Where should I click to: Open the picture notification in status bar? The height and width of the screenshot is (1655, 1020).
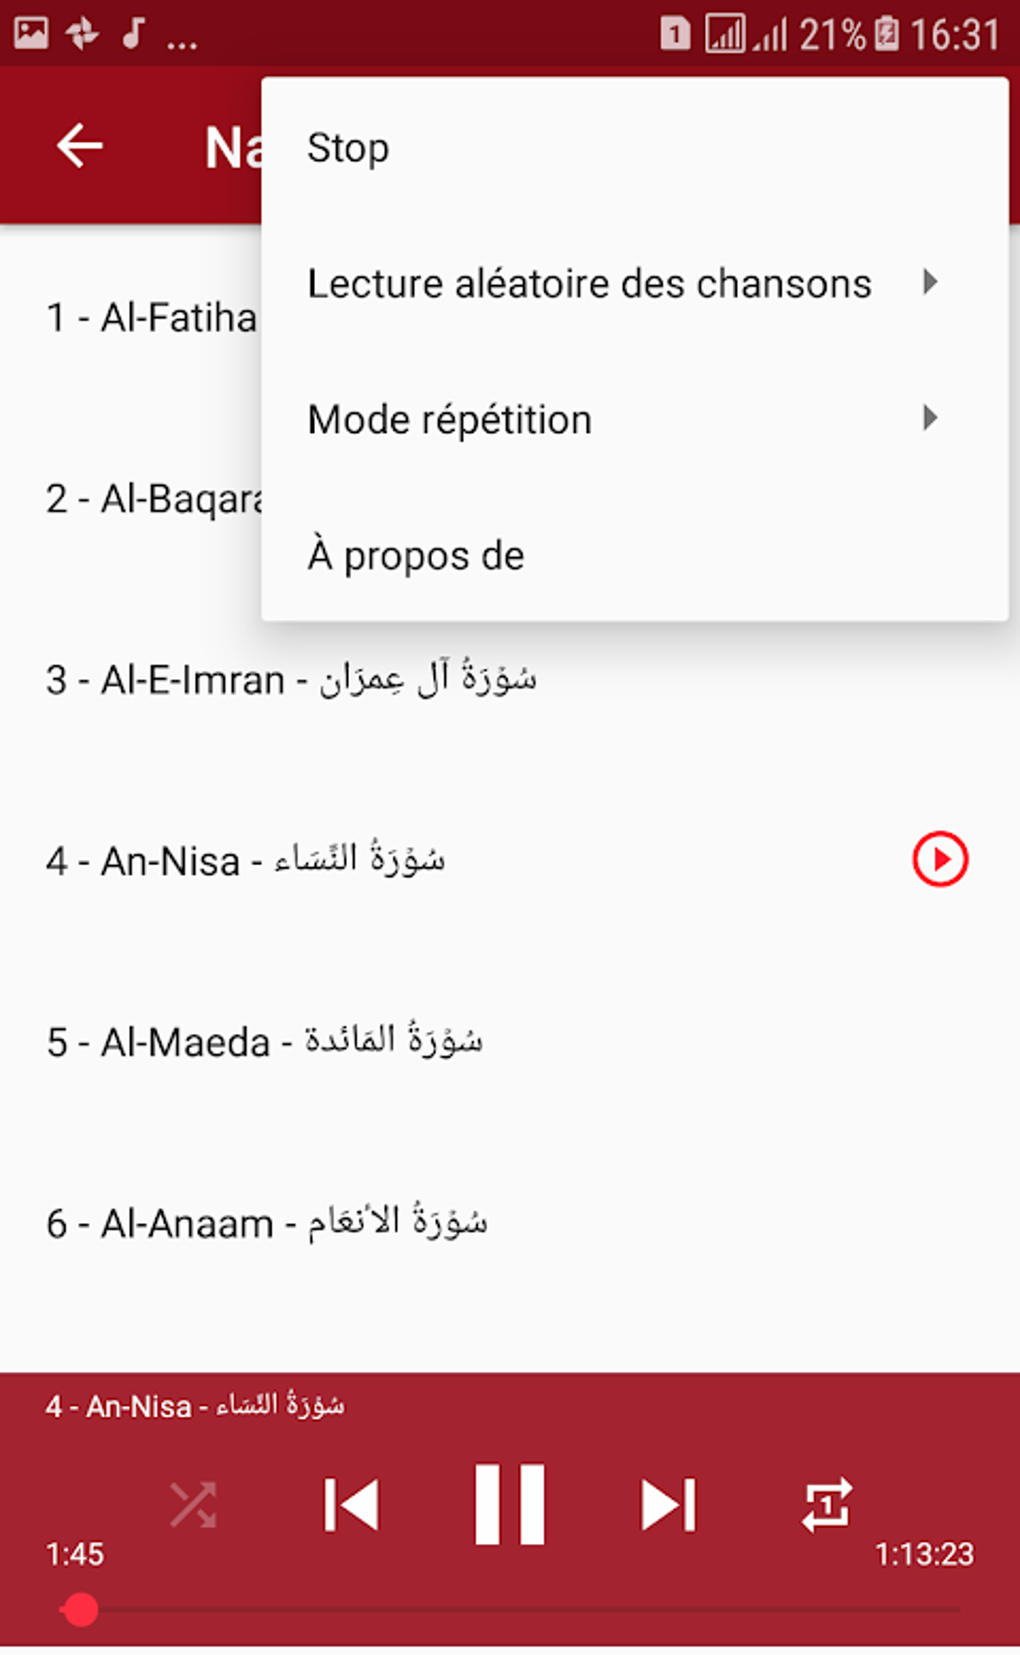31,33
